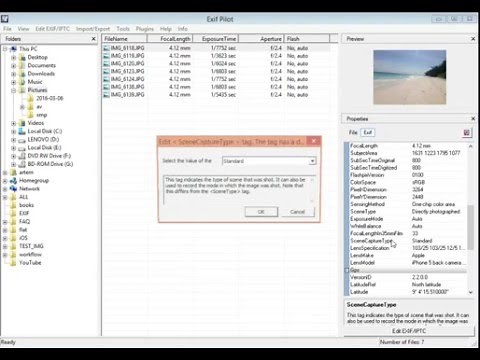The image size is (480, 360).
Task: Close the Preview panel
Action: (473, 39)
